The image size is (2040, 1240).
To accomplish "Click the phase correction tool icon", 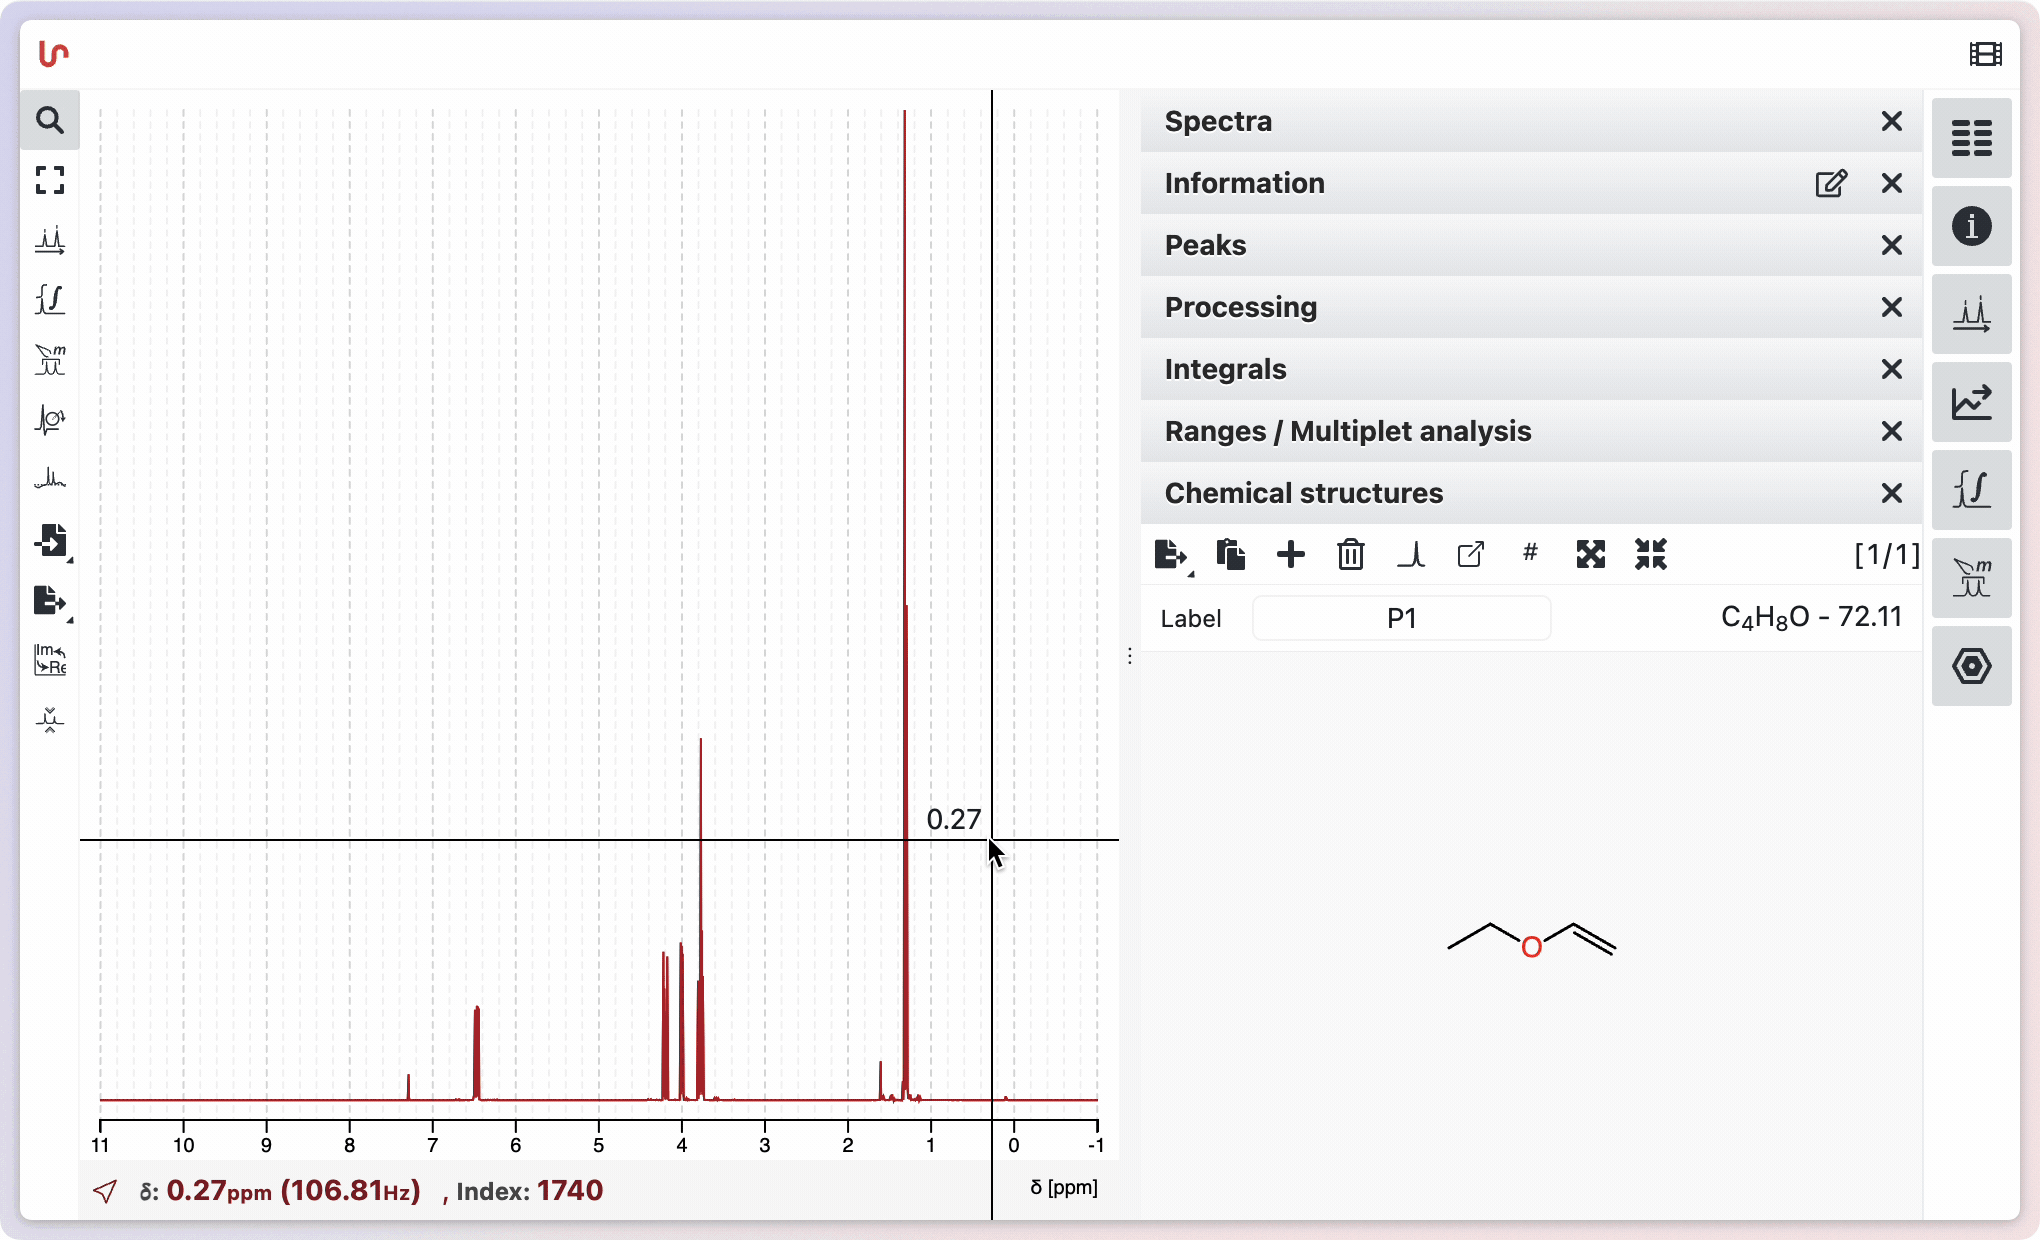I will 50,420.
